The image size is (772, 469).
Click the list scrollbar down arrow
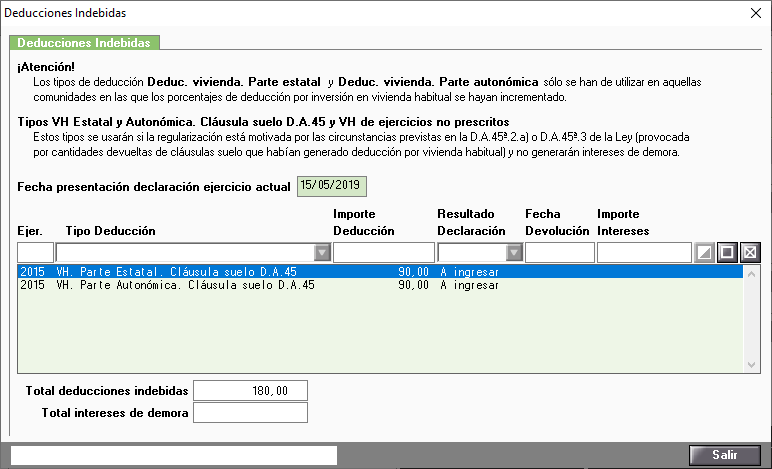click(751, 365)
